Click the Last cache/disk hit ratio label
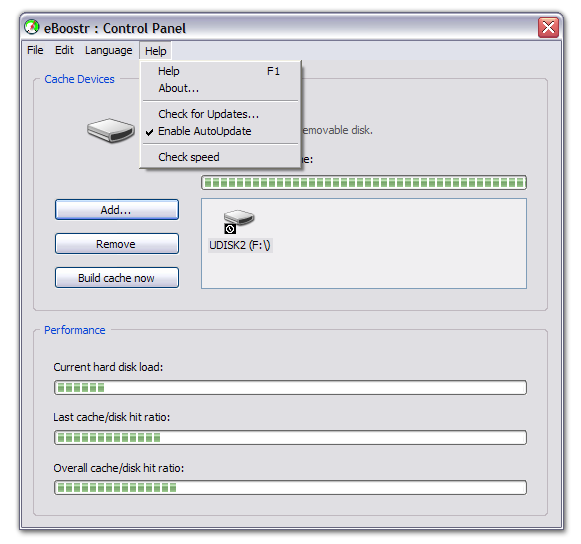 [112, 417]
